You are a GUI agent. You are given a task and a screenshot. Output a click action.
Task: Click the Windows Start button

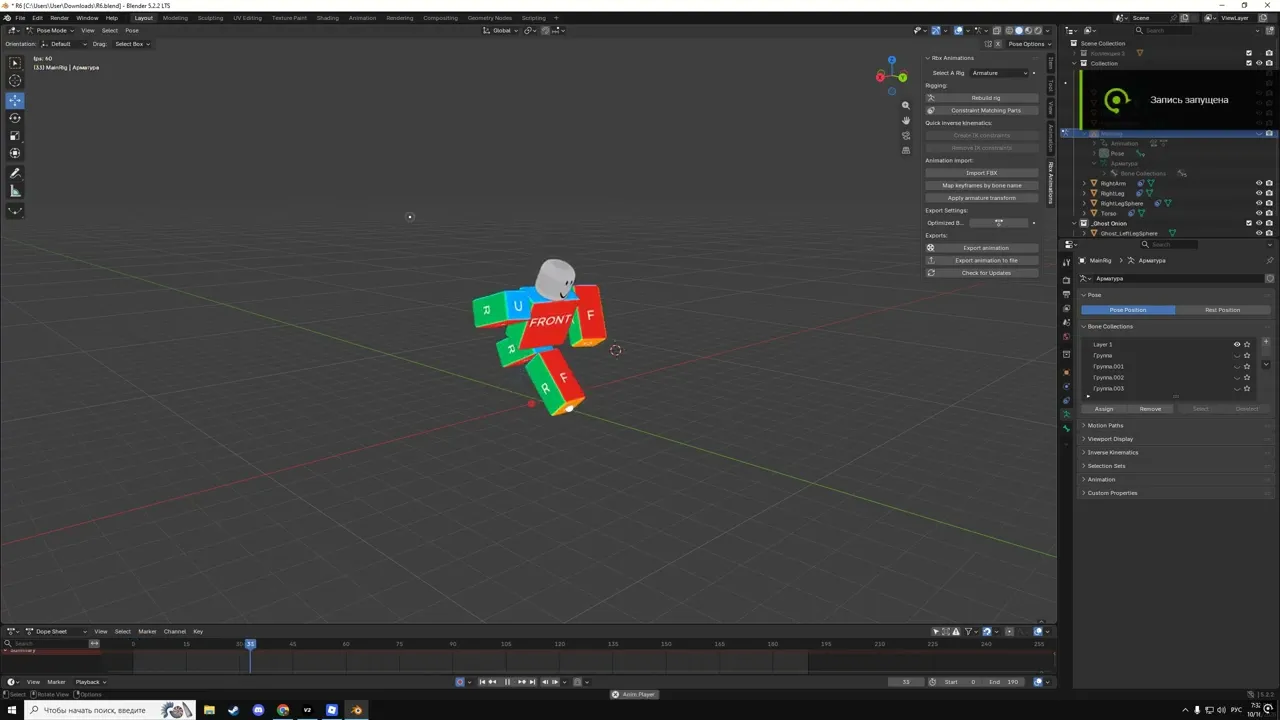[x=11, y=710]
